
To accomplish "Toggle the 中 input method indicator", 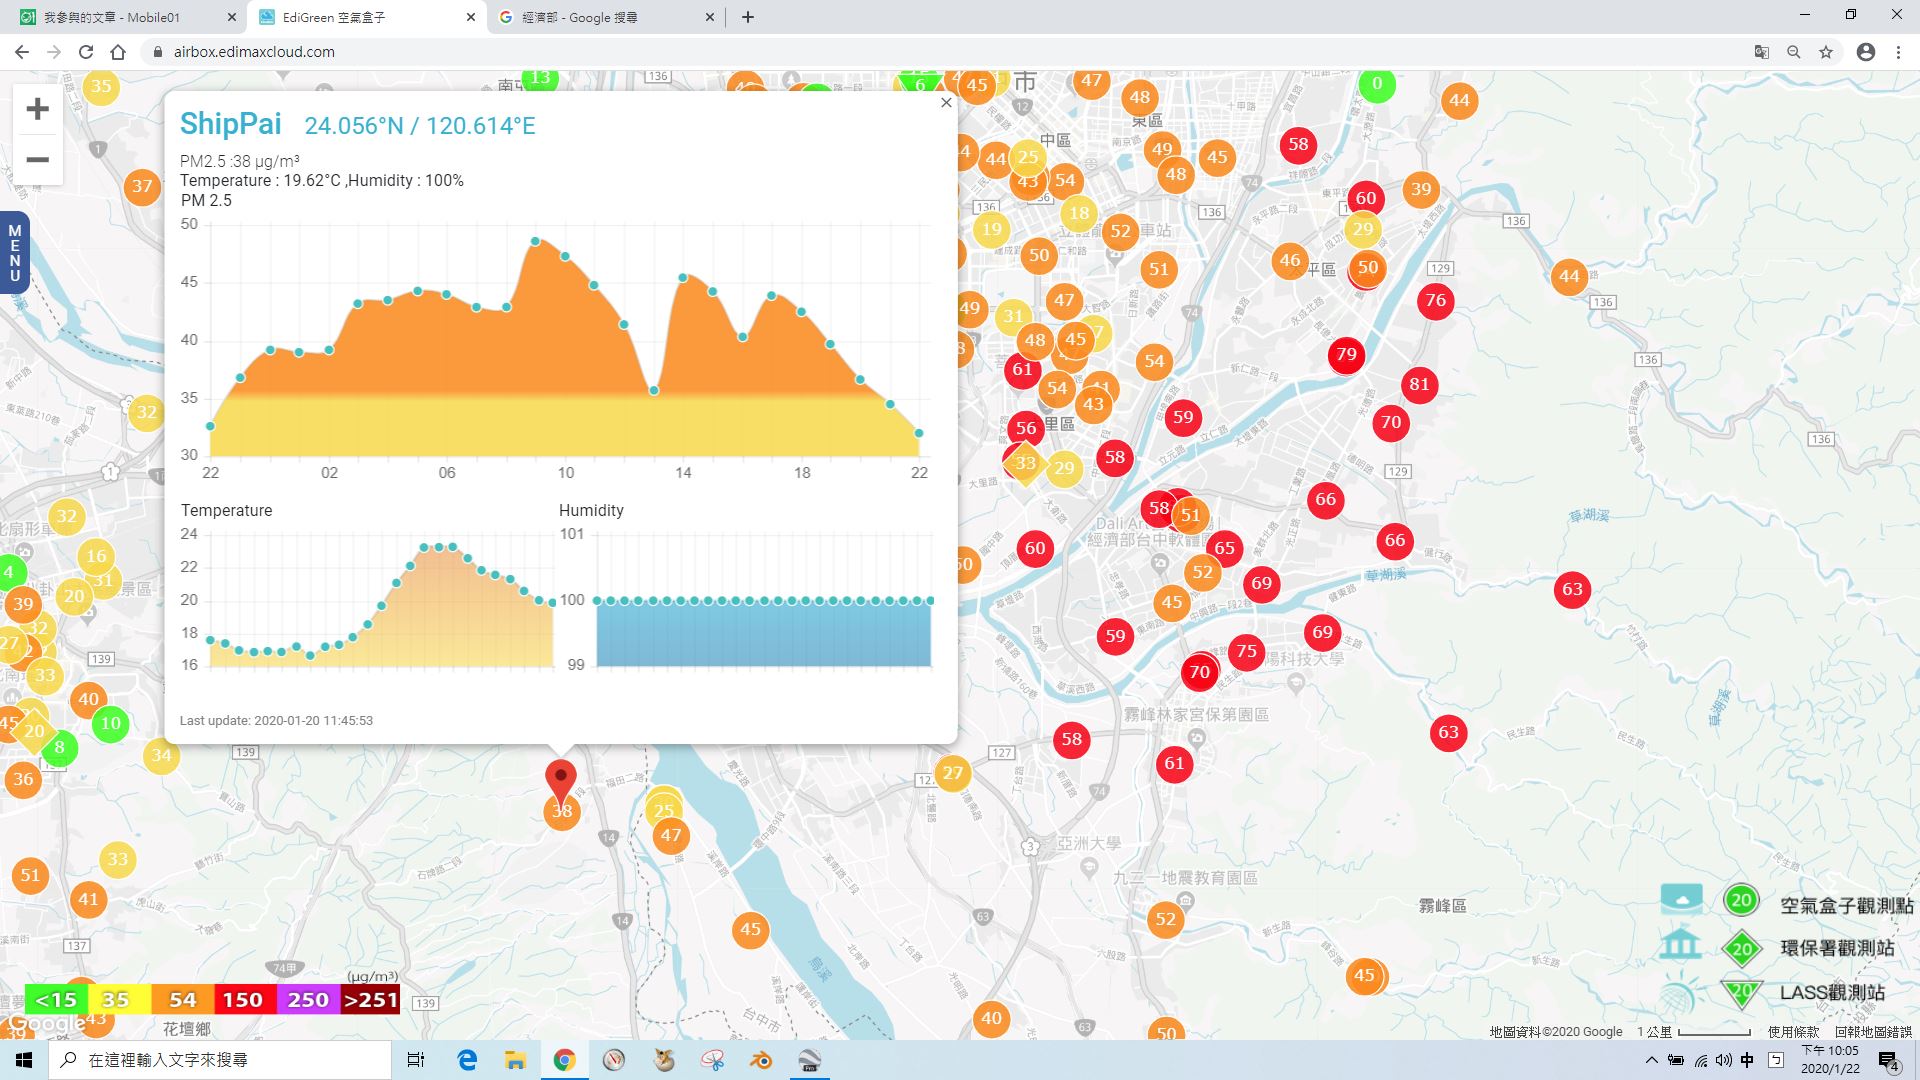I will [1747, 1060].
